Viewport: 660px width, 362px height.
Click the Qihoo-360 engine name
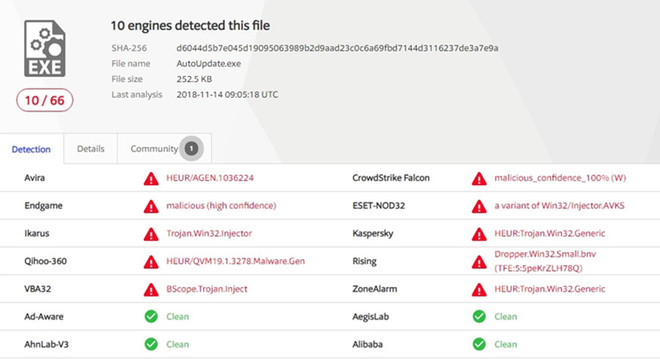coord(45,261)
